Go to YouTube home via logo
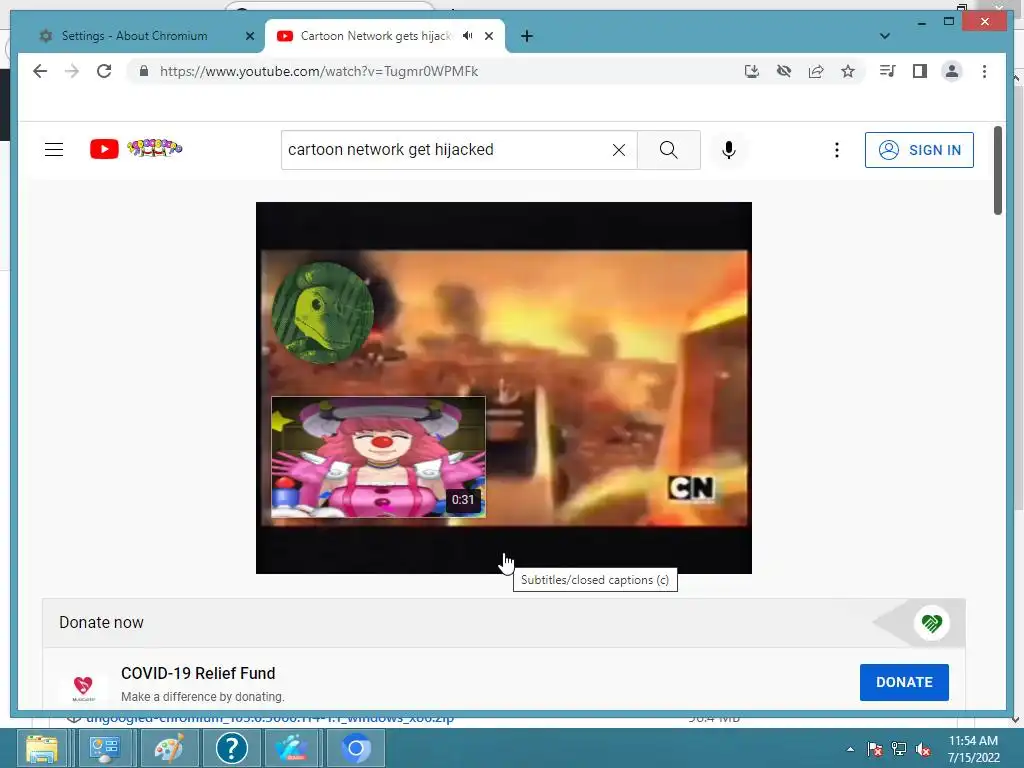 136,149
